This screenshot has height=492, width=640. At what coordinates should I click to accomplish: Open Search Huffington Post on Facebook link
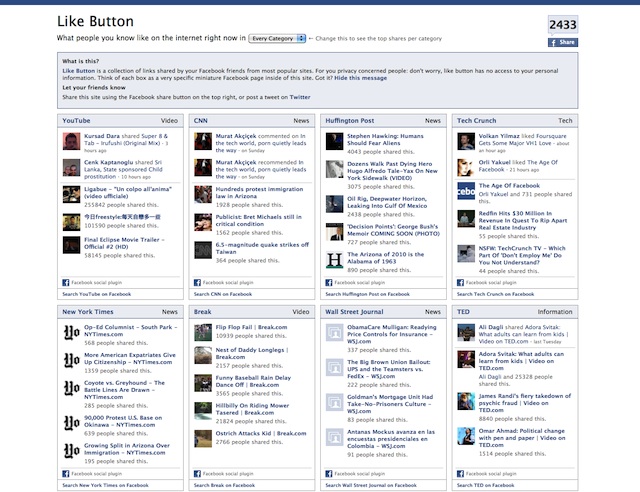367,294
